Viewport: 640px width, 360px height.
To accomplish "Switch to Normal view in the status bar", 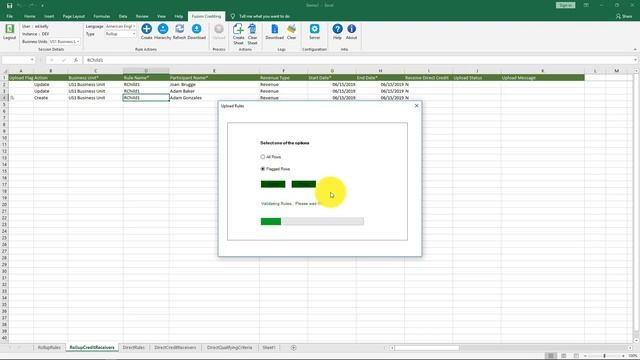I will pyautogui.click(x=551, y=356).
